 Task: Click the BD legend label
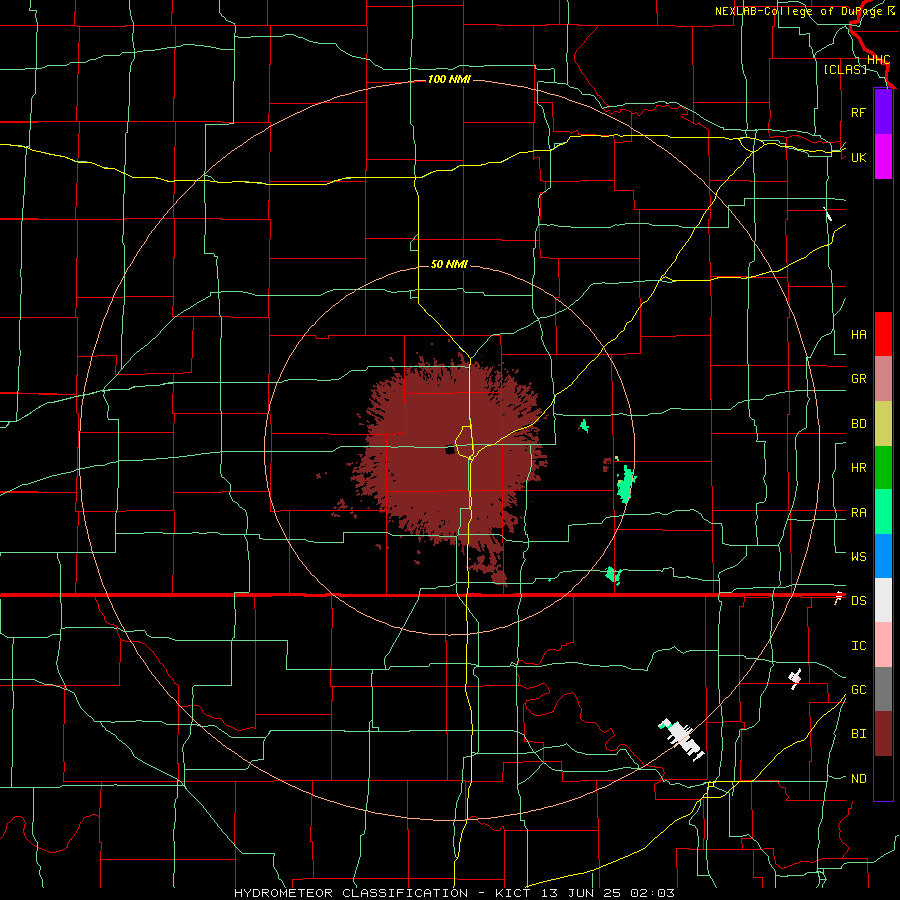tap(858, 424)
